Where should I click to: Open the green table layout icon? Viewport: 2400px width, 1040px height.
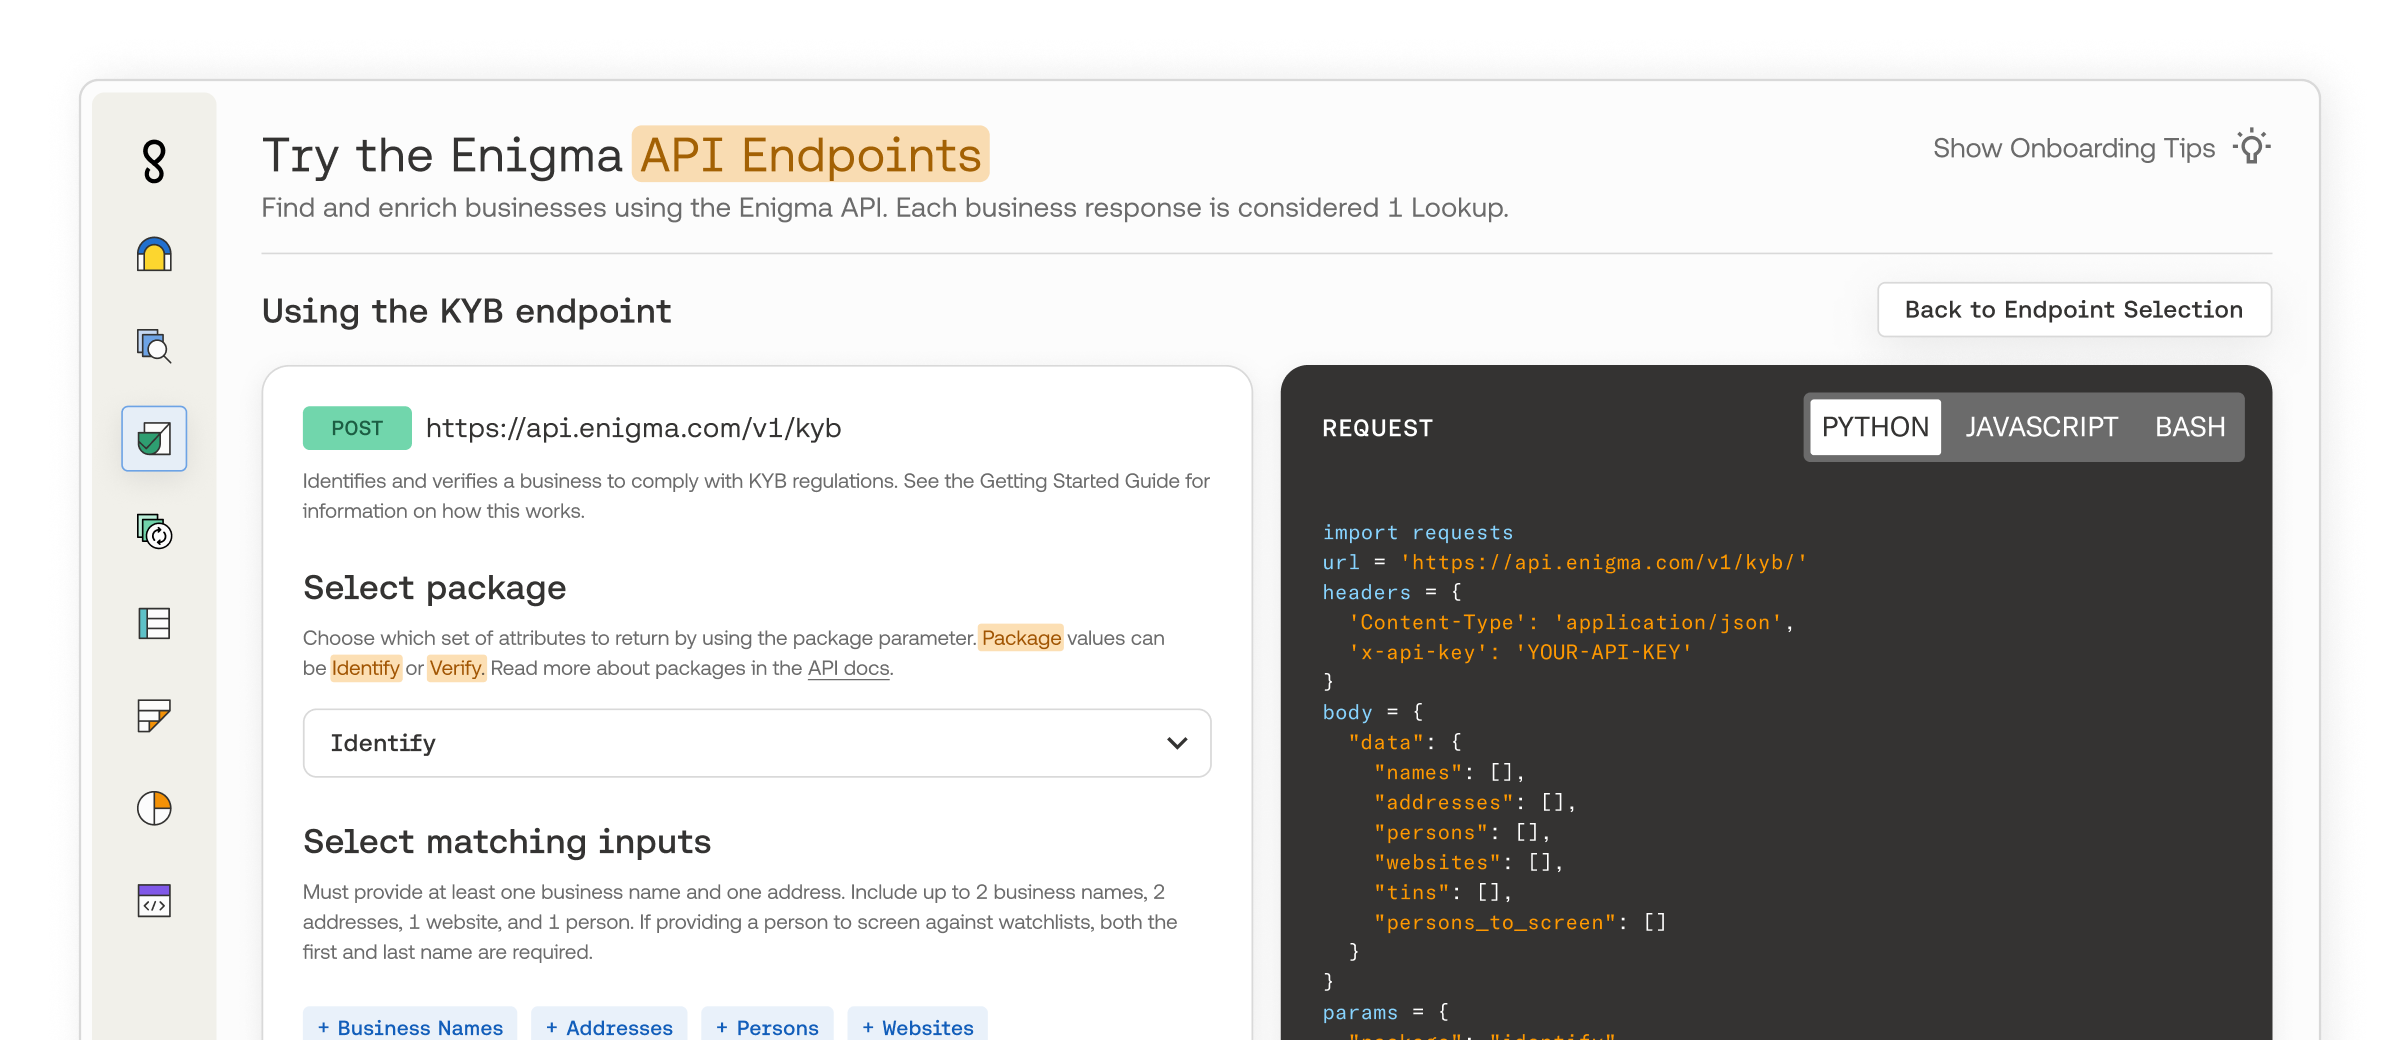pos(154,623)
